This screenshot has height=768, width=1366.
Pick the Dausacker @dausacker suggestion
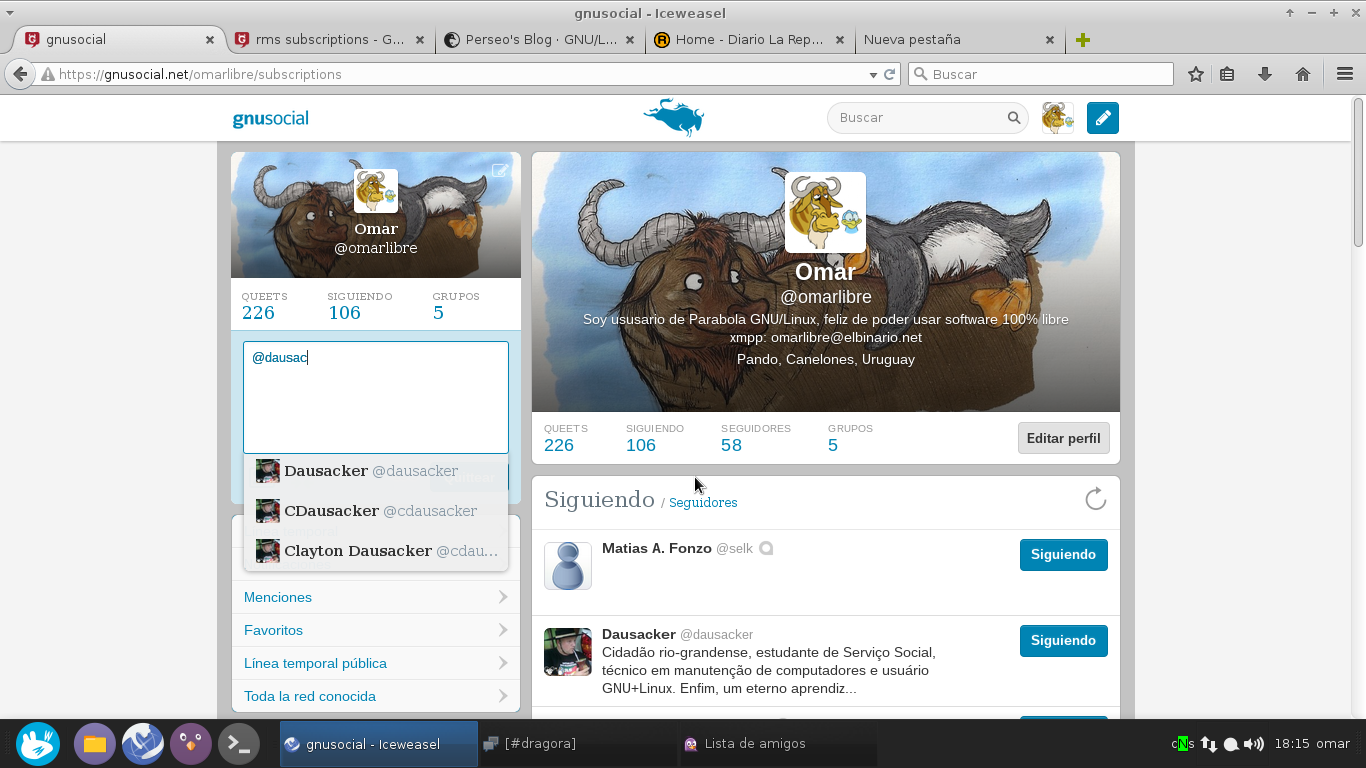(x=376, y=471)
